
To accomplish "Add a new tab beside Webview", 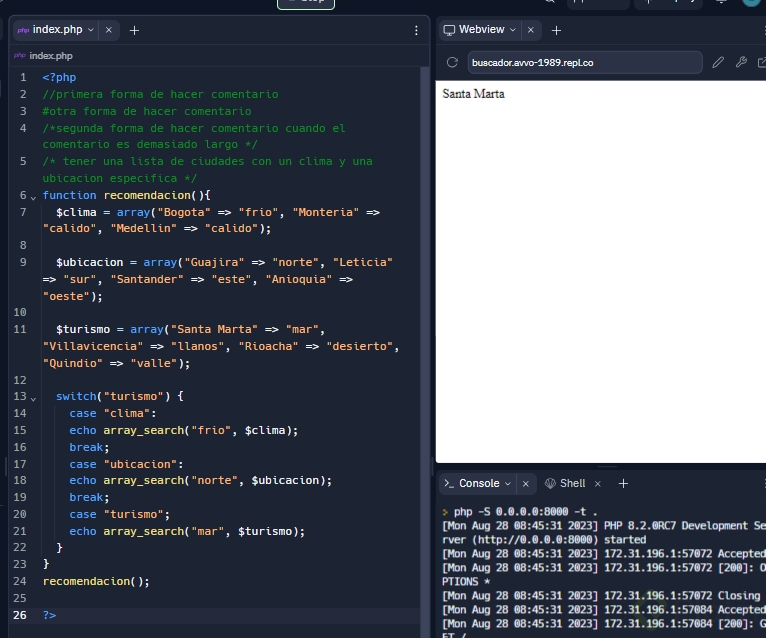I will (556, 30).
